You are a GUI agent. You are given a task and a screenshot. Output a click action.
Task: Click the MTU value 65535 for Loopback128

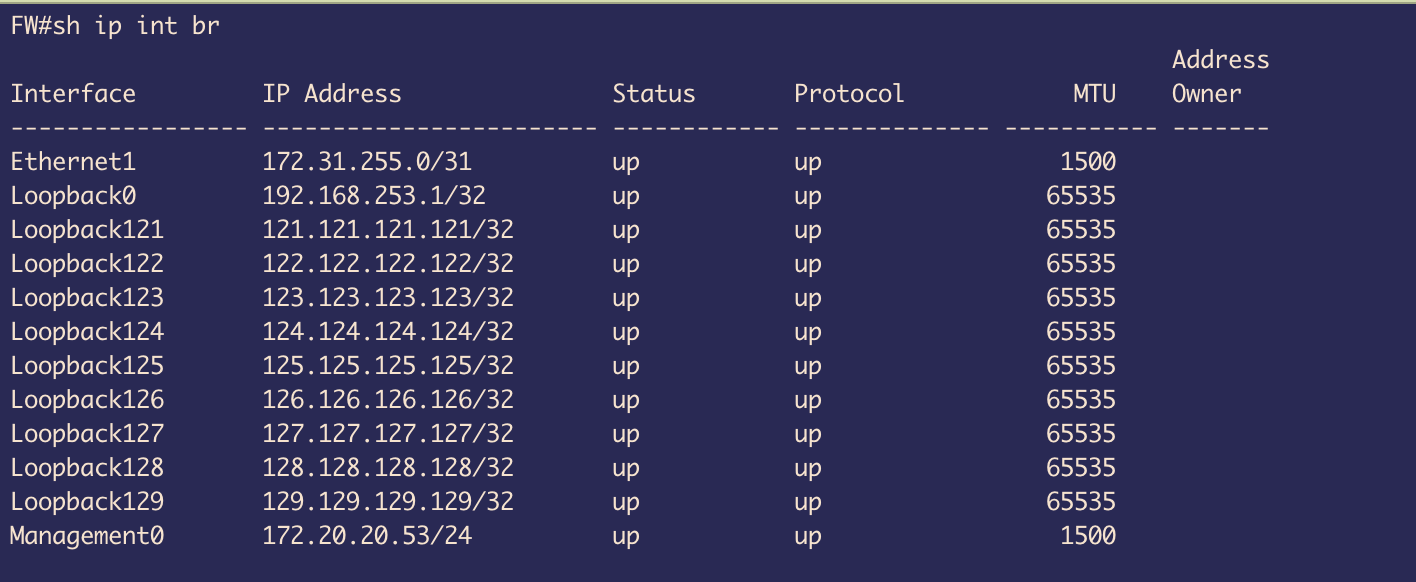tap(1080, 468)
